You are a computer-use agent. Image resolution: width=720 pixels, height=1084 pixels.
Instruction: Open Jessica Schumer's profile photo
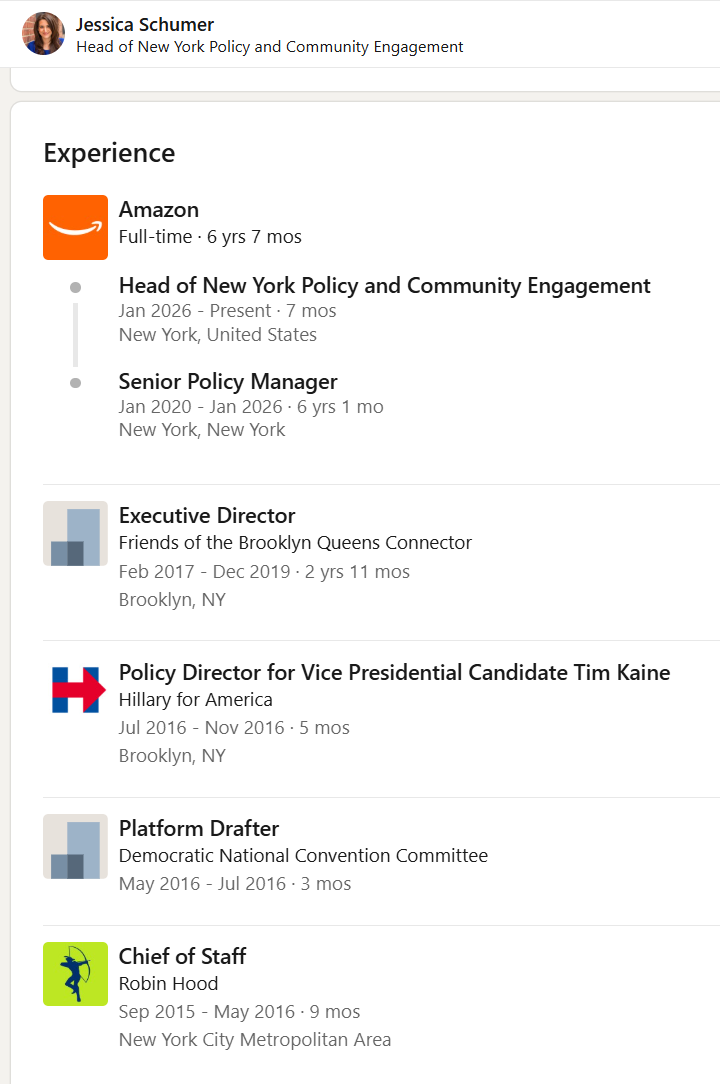click(x=44, y=33)
